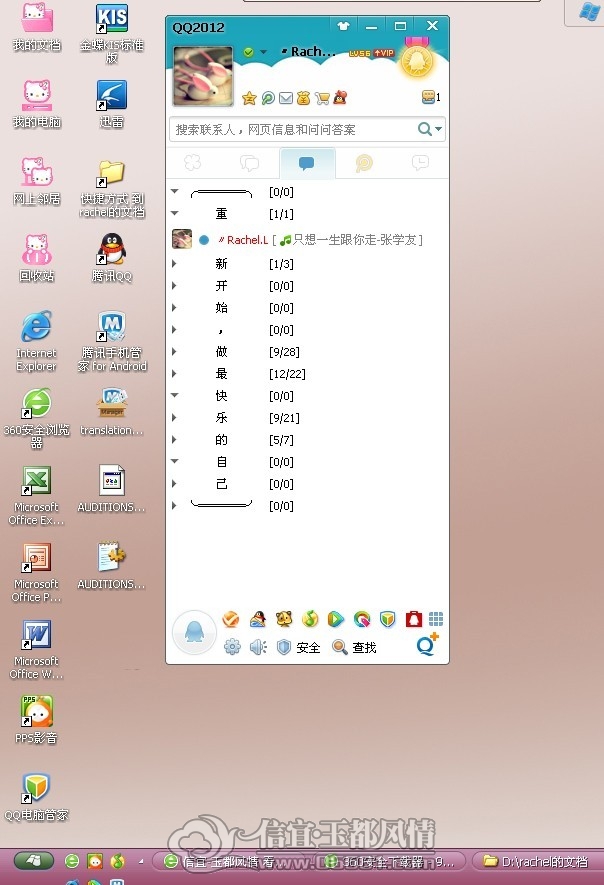Screen dimensions: 604x885
Task: Expand the 最 [12/22] contact group
Action: point(174,374)
